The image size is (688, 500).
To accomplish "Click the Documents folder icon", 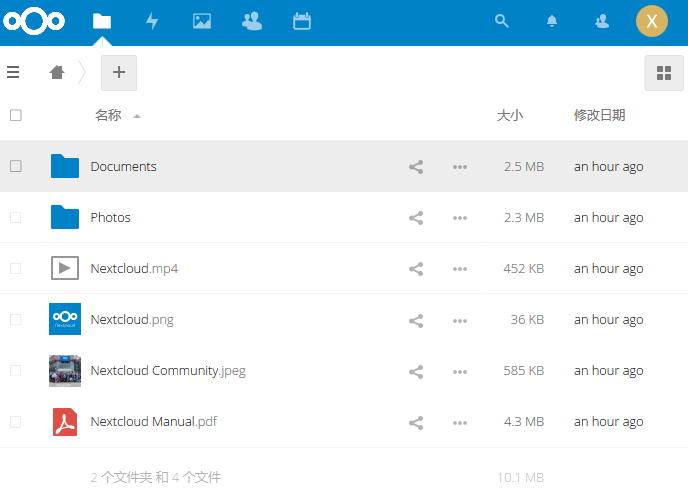I will (65, 166).
